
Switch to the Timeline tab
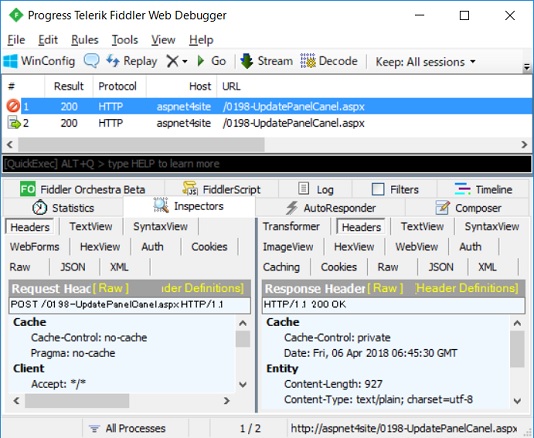coord(484,189)
